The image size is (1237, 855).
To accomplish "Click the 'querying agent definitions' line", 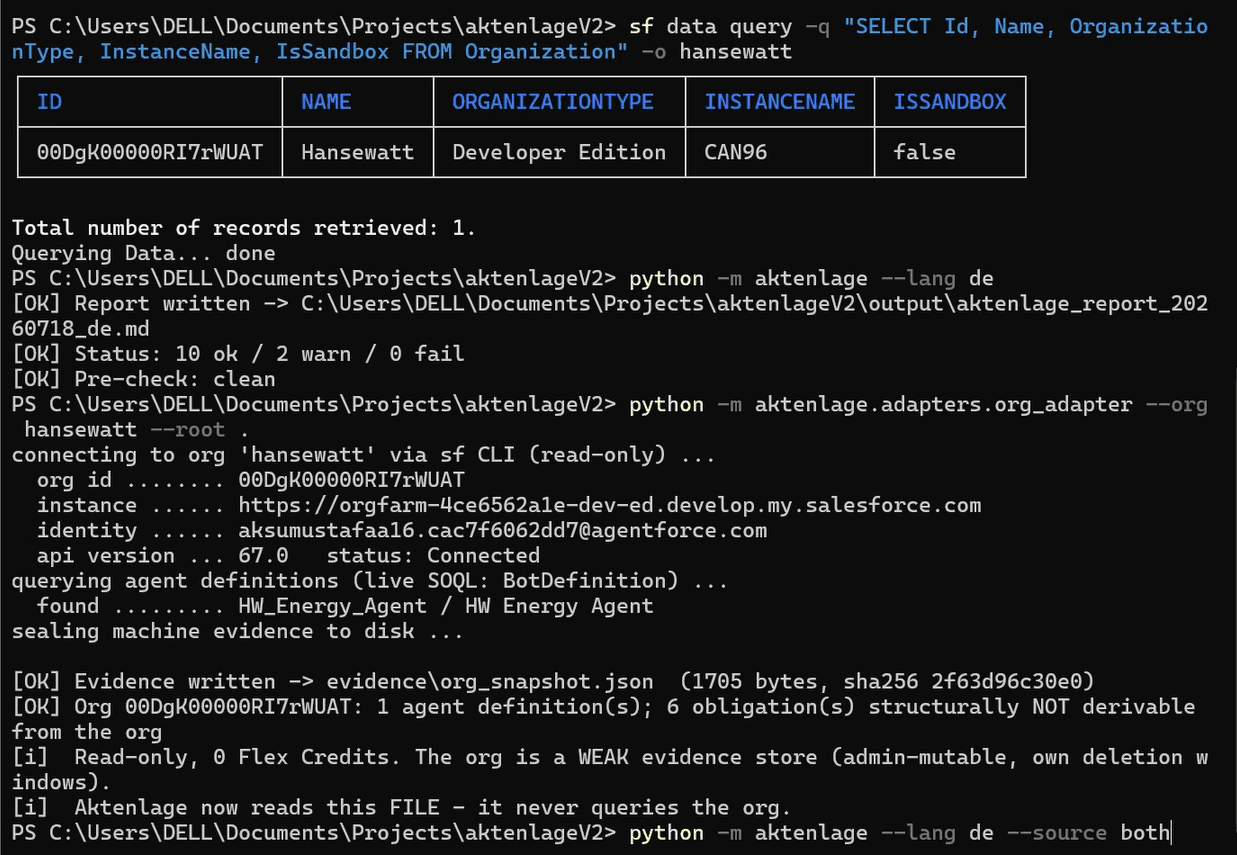I will click(370, 581).
